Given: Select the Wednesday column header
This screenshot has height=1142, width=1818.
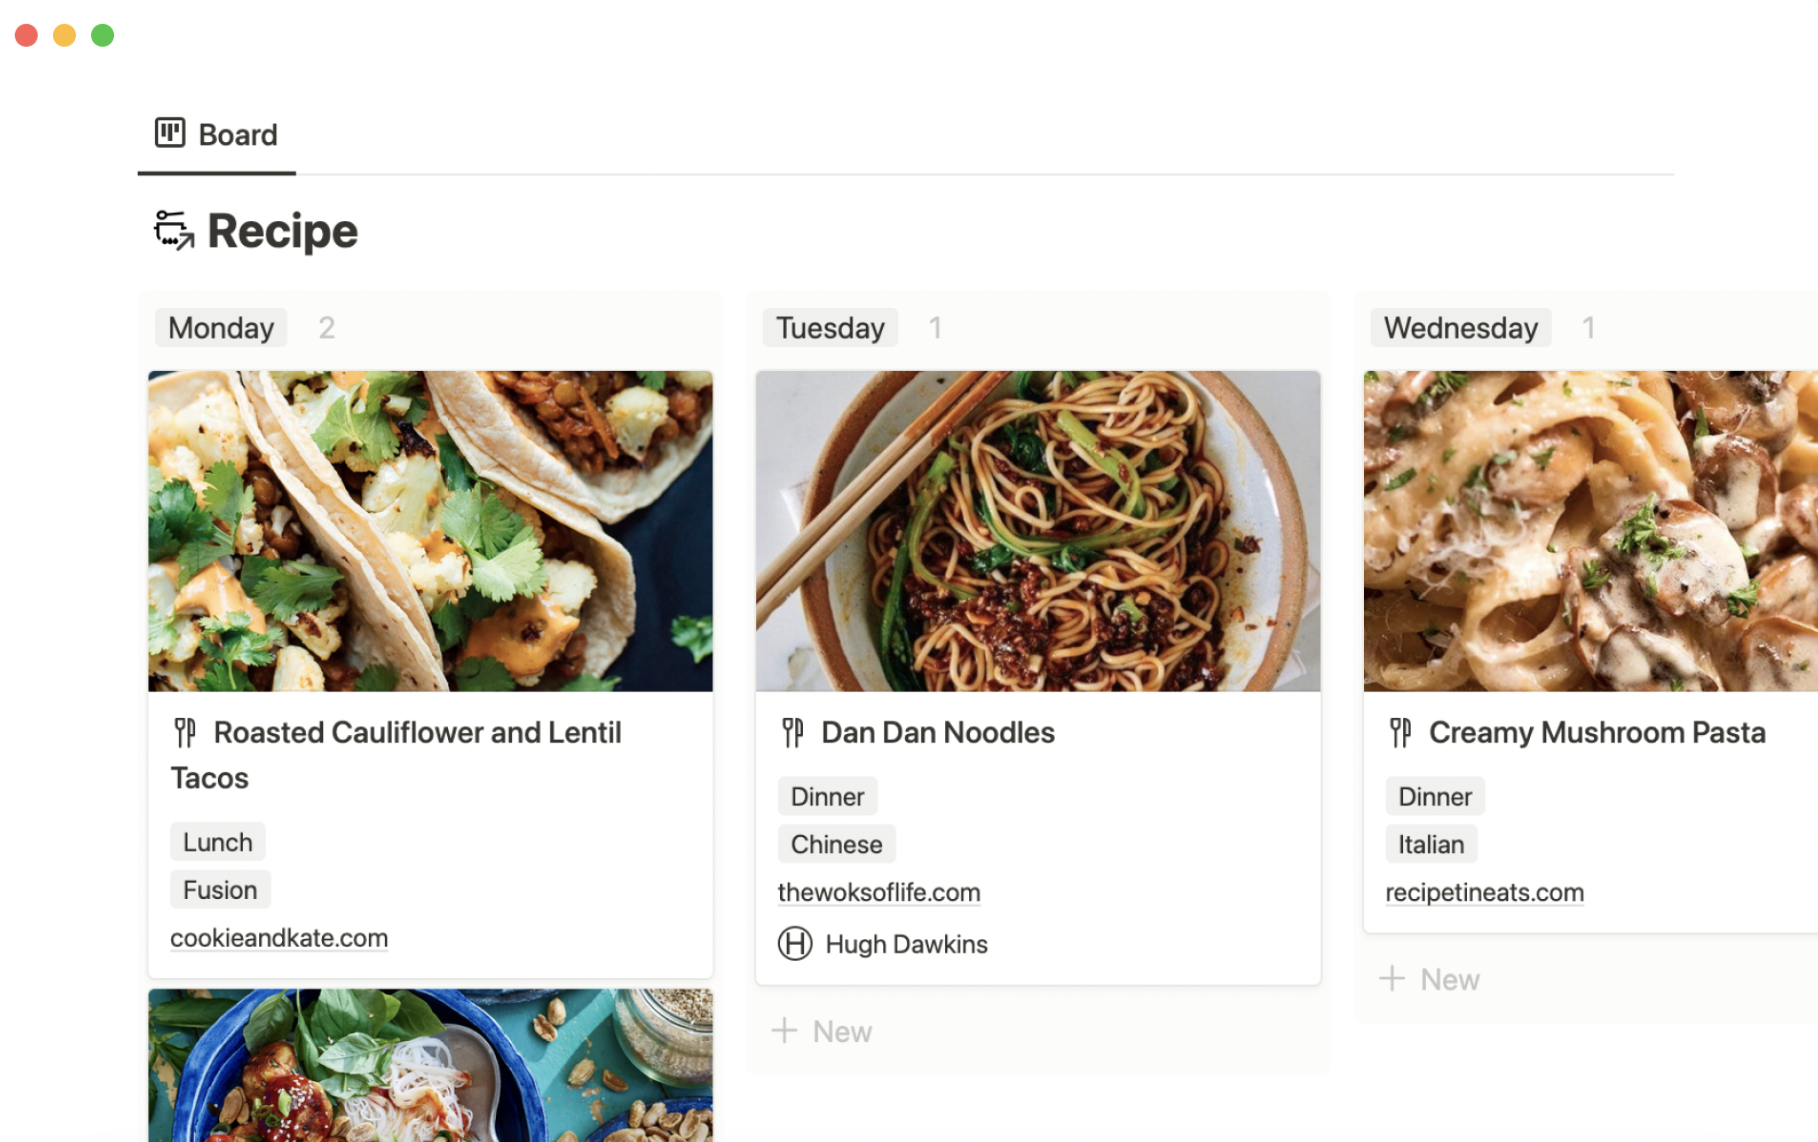Looking at the screenshot, I should [x=1460, y=328].
